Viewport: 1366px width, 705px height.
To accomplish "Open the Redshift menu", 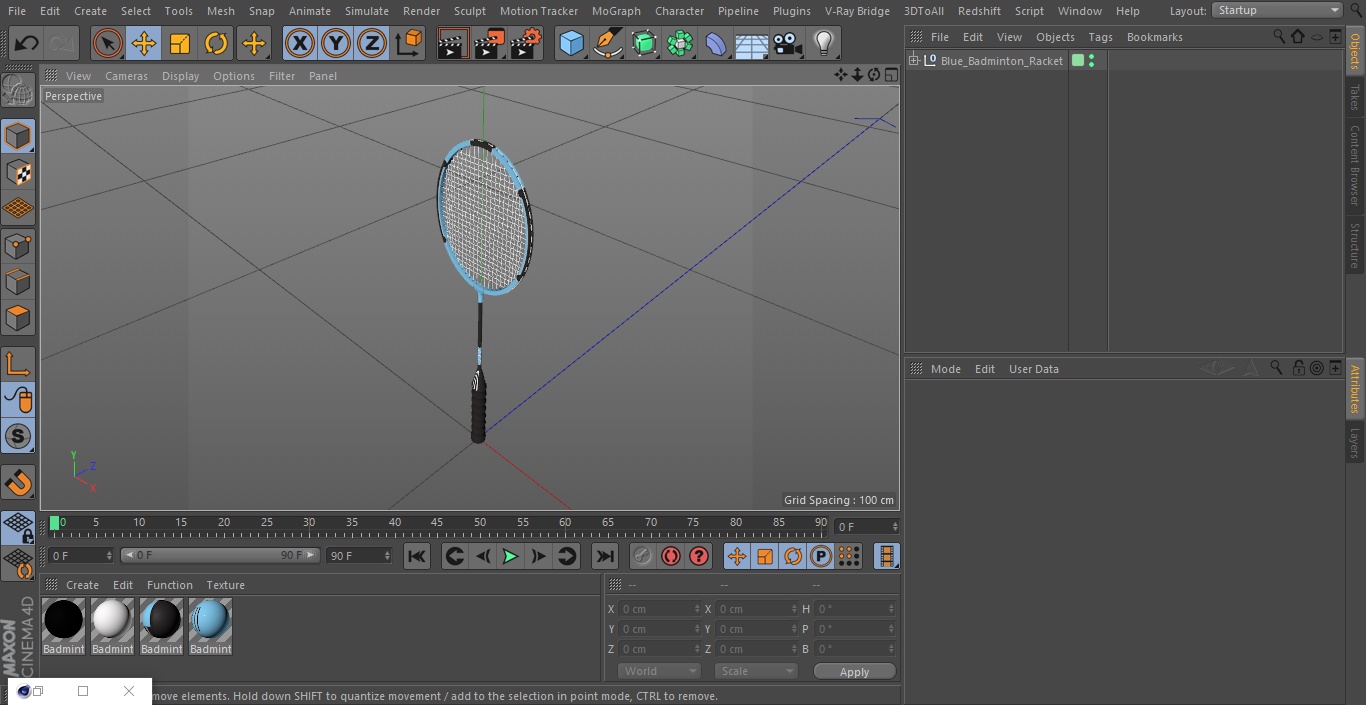I will coord(979,11).
